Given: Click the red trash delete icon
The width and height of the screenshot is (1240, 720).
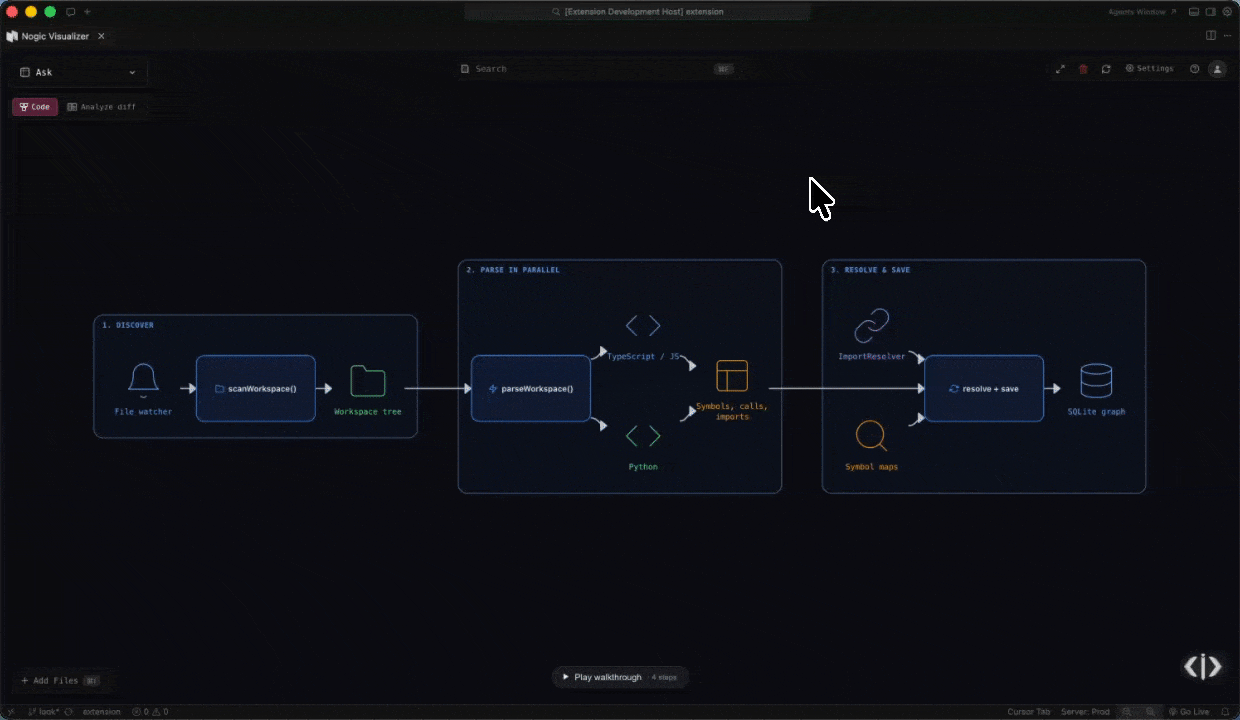Looking at the screenshot, I should (1083, 69).
